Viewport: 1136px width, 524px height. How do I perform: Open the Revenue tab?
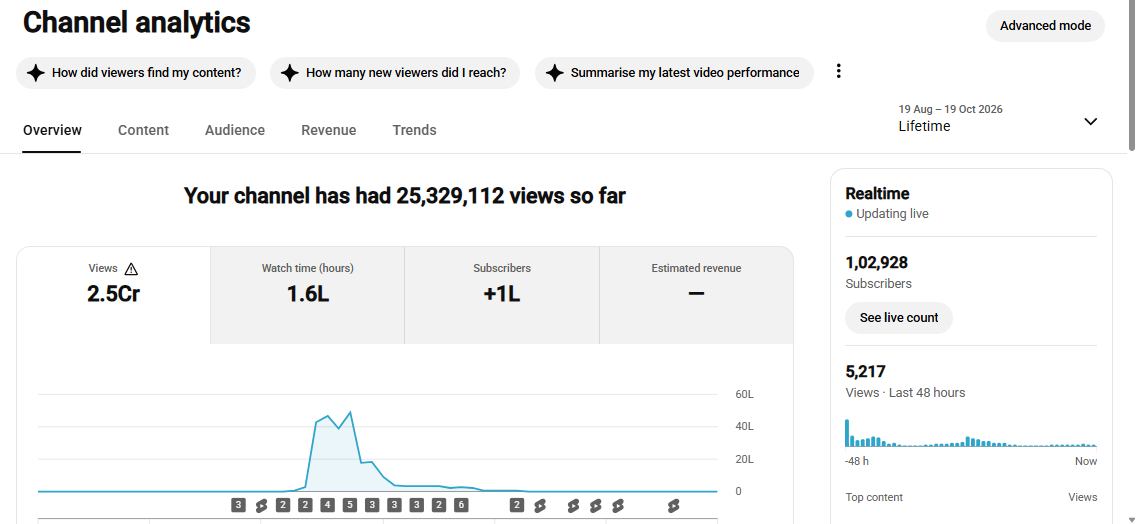329,130
